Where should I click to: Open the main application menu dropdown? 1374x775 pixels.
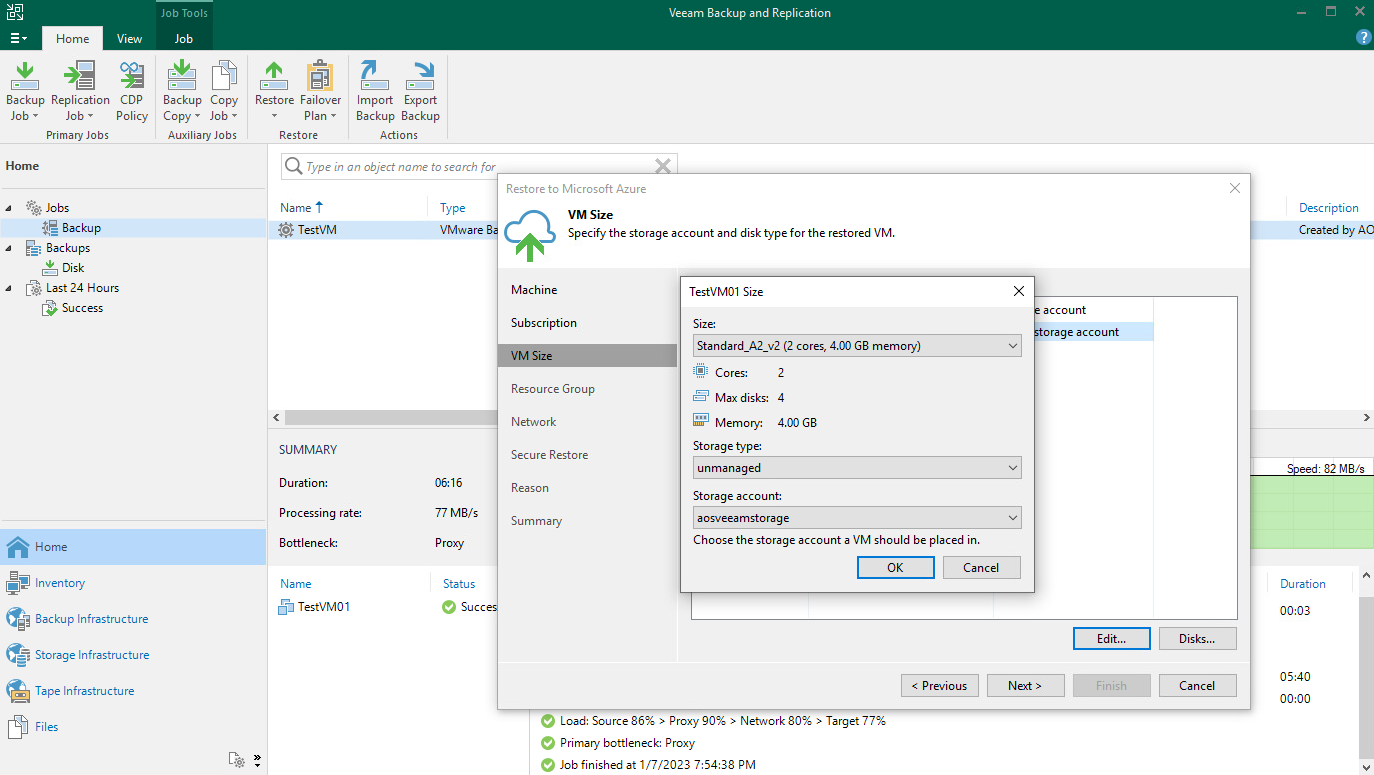[18, 38]
